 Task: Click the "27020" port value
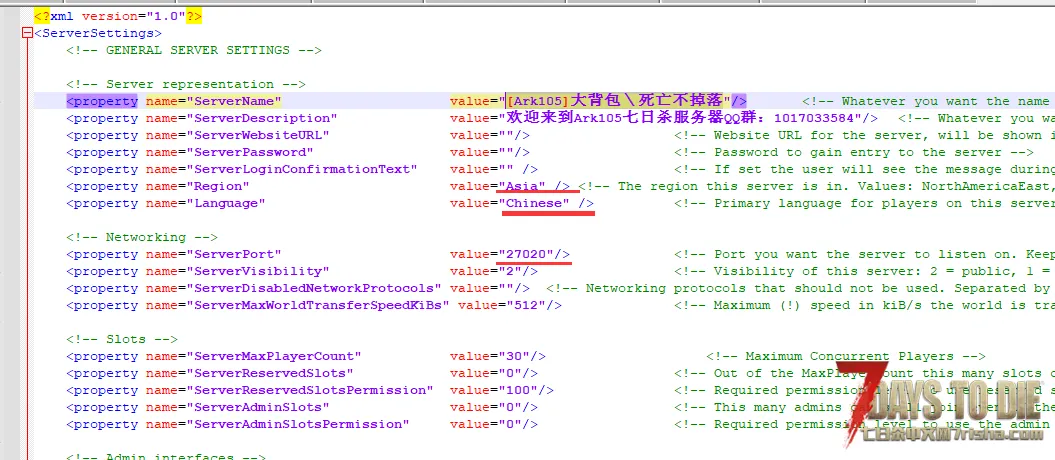coord(526,254)
